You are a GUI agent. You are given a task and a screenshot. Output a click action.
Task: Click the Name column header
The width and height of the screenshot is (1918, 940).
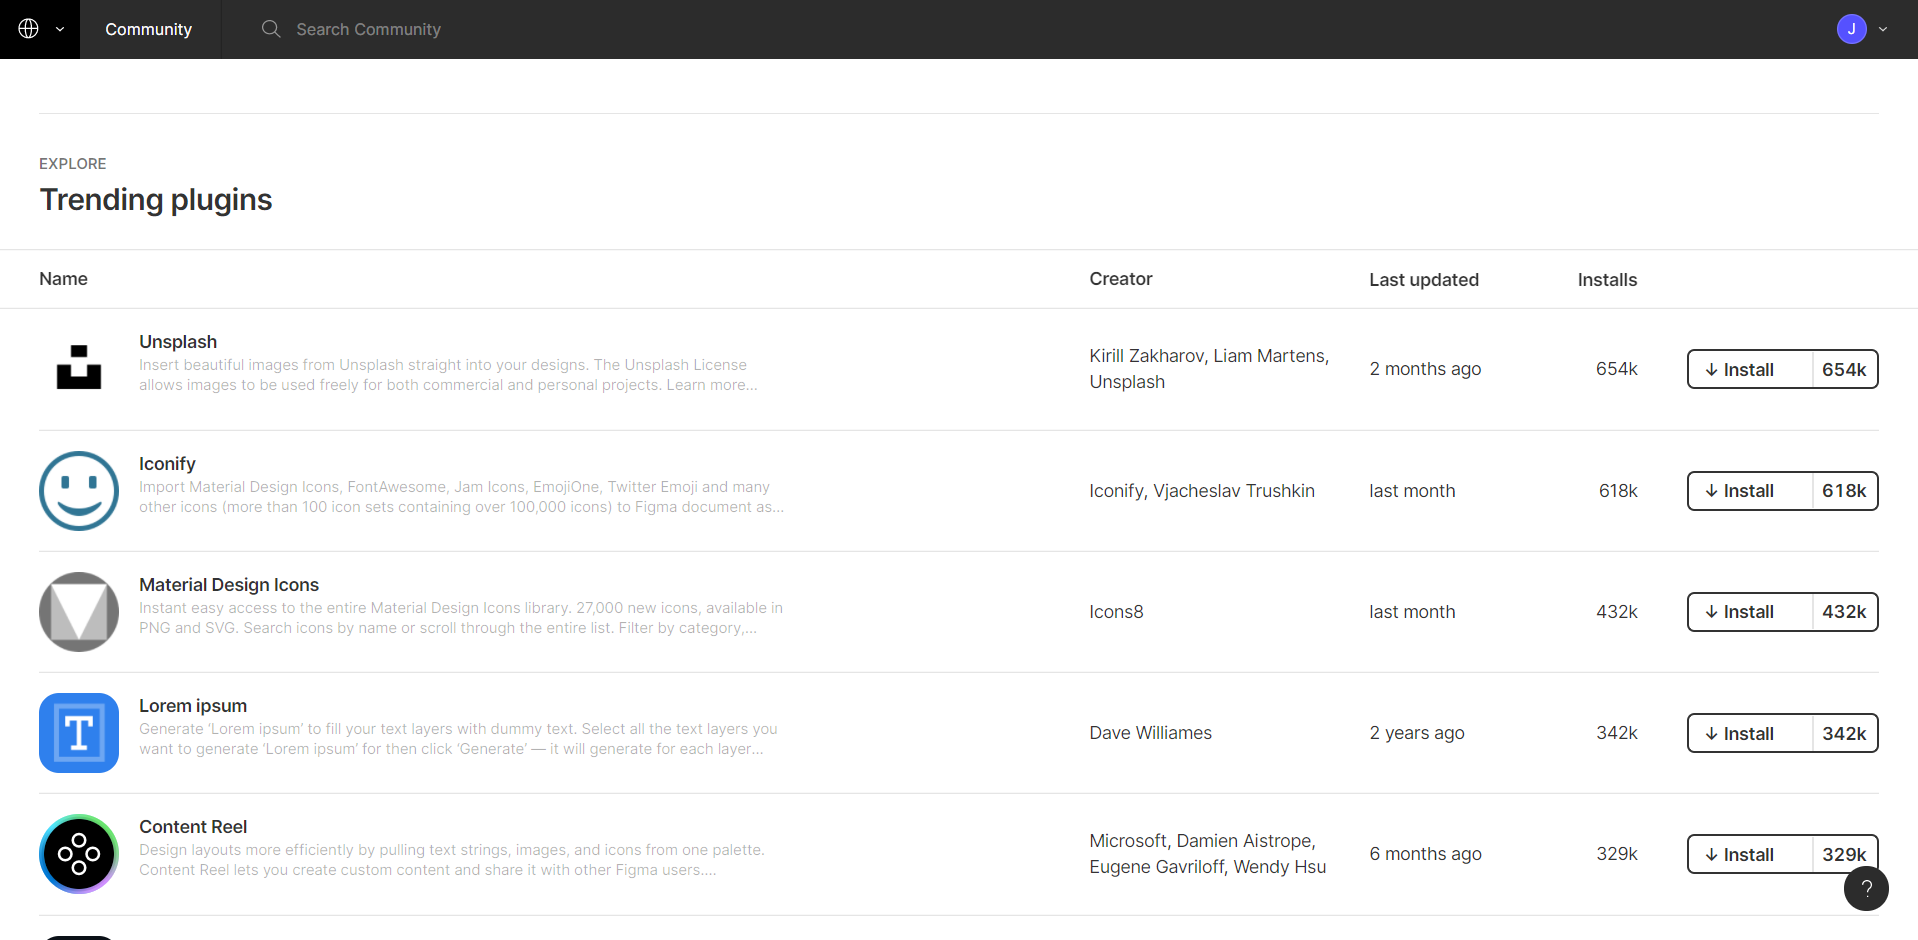coord(63,279)
